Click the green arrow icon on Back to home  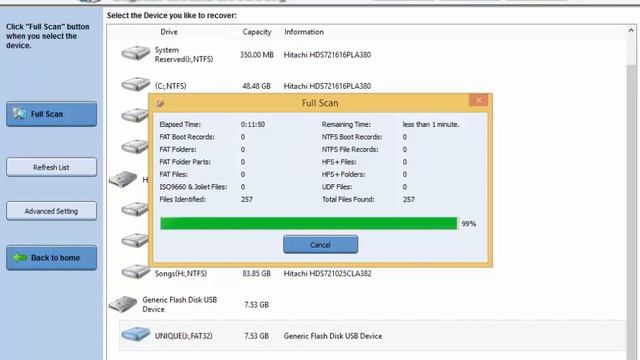(20, 258)
